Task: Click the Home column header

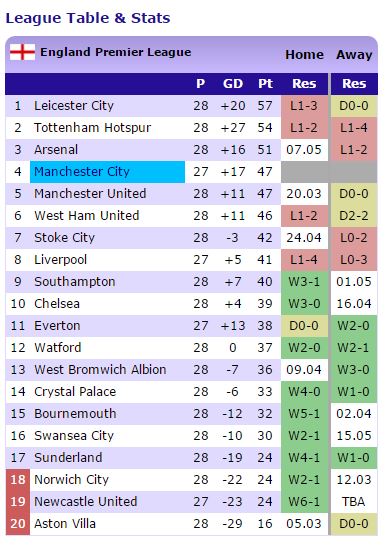Action: click(x=304, y=55)
